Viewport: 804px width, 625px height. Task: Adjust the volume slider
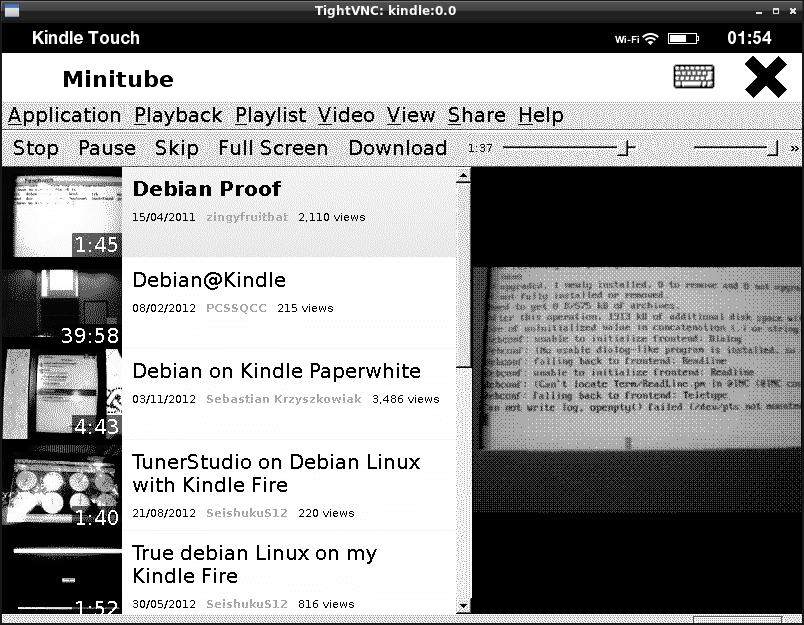(736, 149)
